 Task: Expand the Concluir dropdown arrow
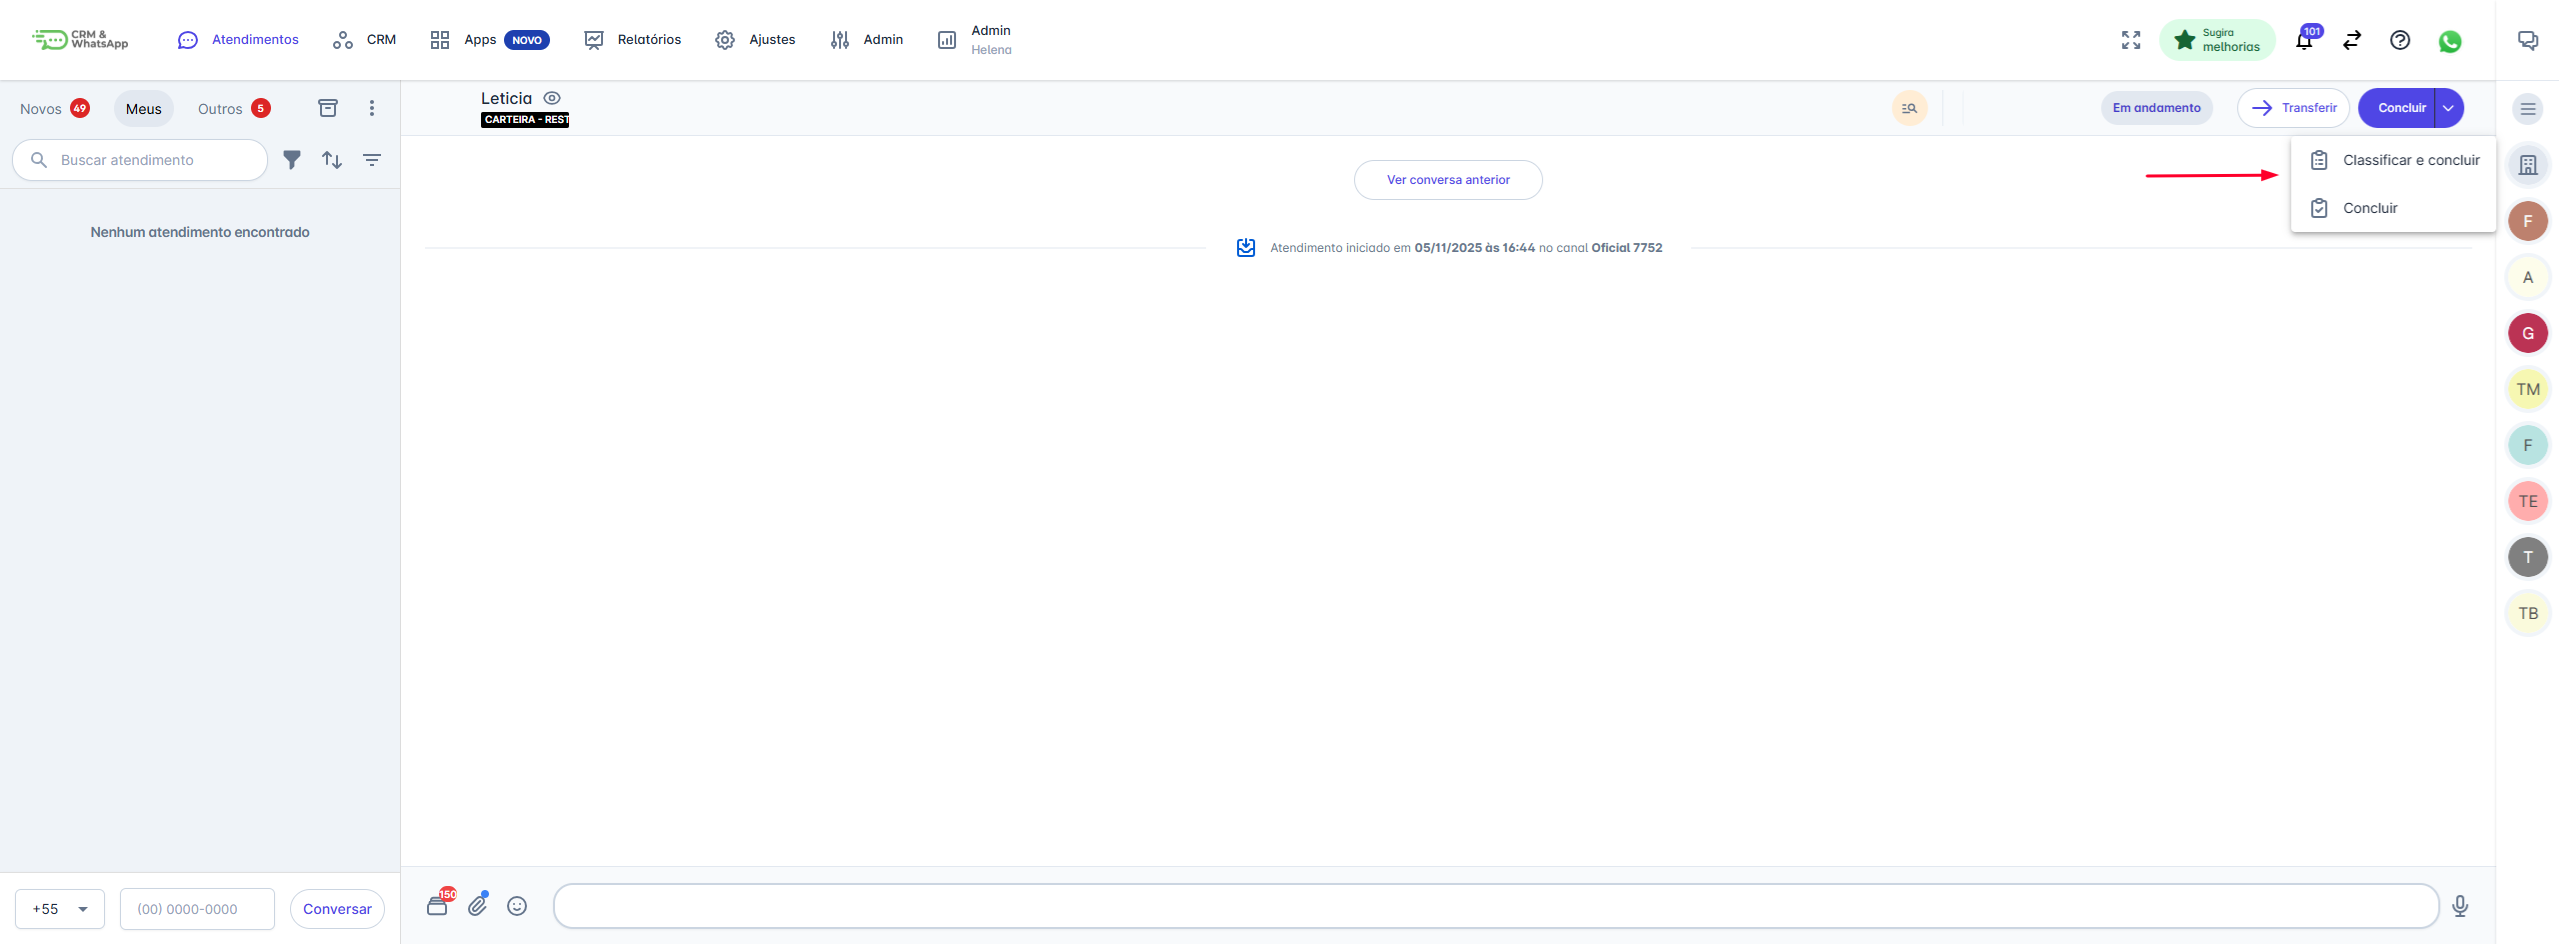2448,108
